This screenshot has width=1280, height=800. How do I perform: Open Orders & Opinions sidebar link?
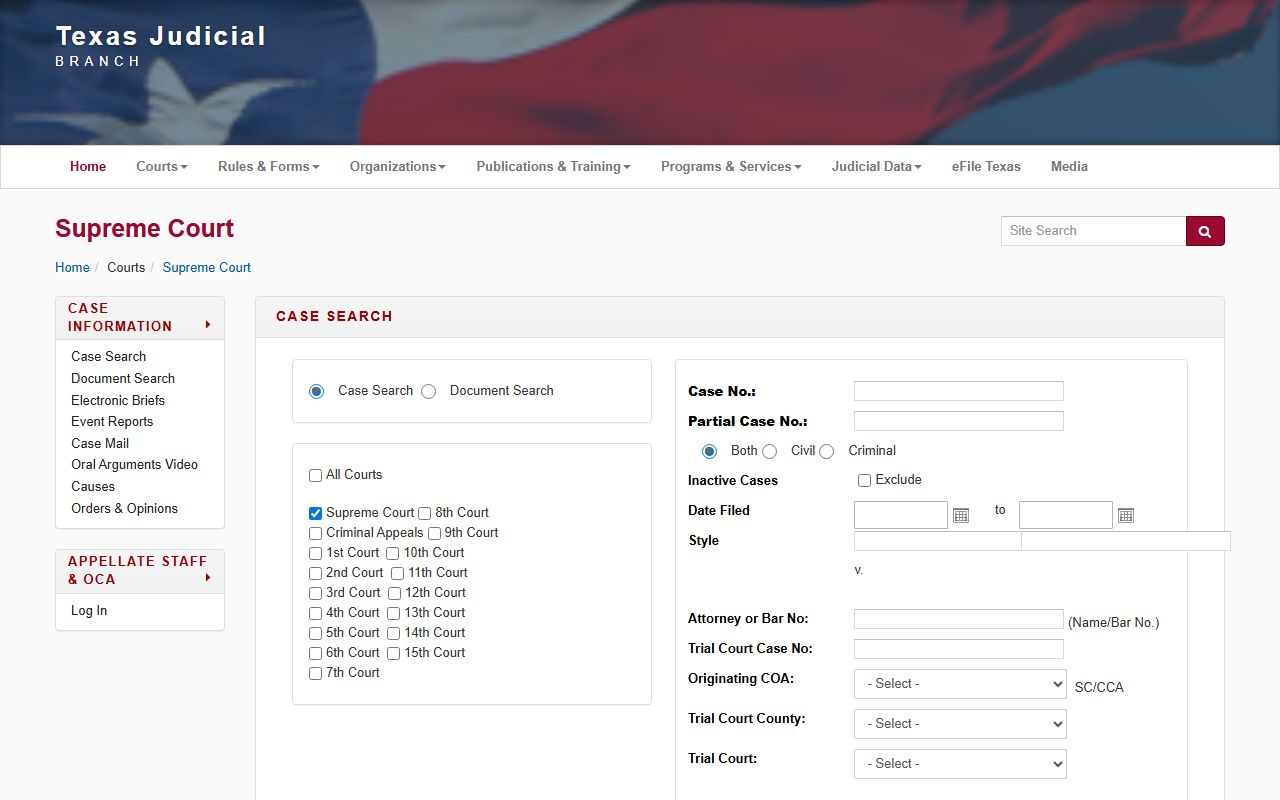125,509
